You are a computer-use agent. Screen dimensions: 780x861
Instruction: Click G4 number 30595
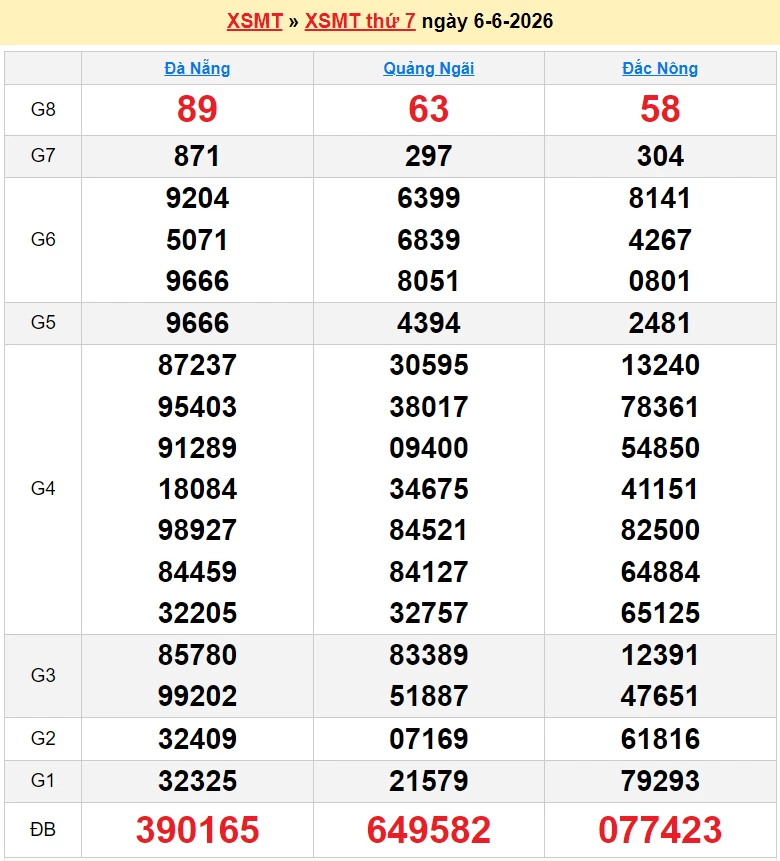click(428, 365)
